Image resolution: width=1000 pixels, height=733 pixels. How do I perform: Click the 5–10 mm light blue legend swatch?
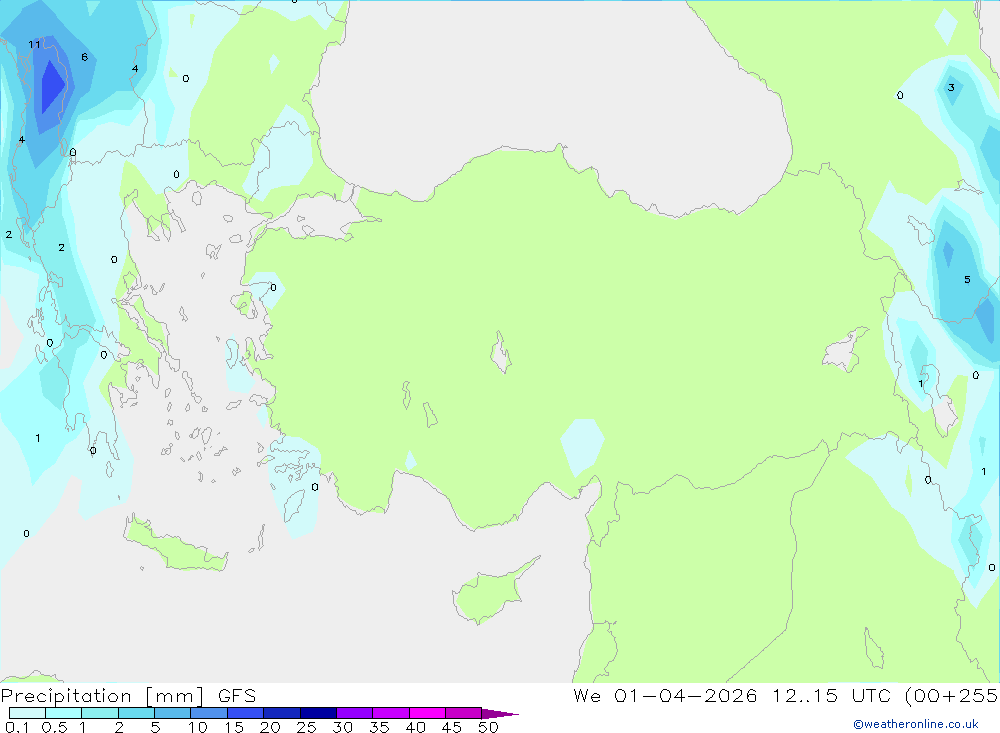[172, 713]
